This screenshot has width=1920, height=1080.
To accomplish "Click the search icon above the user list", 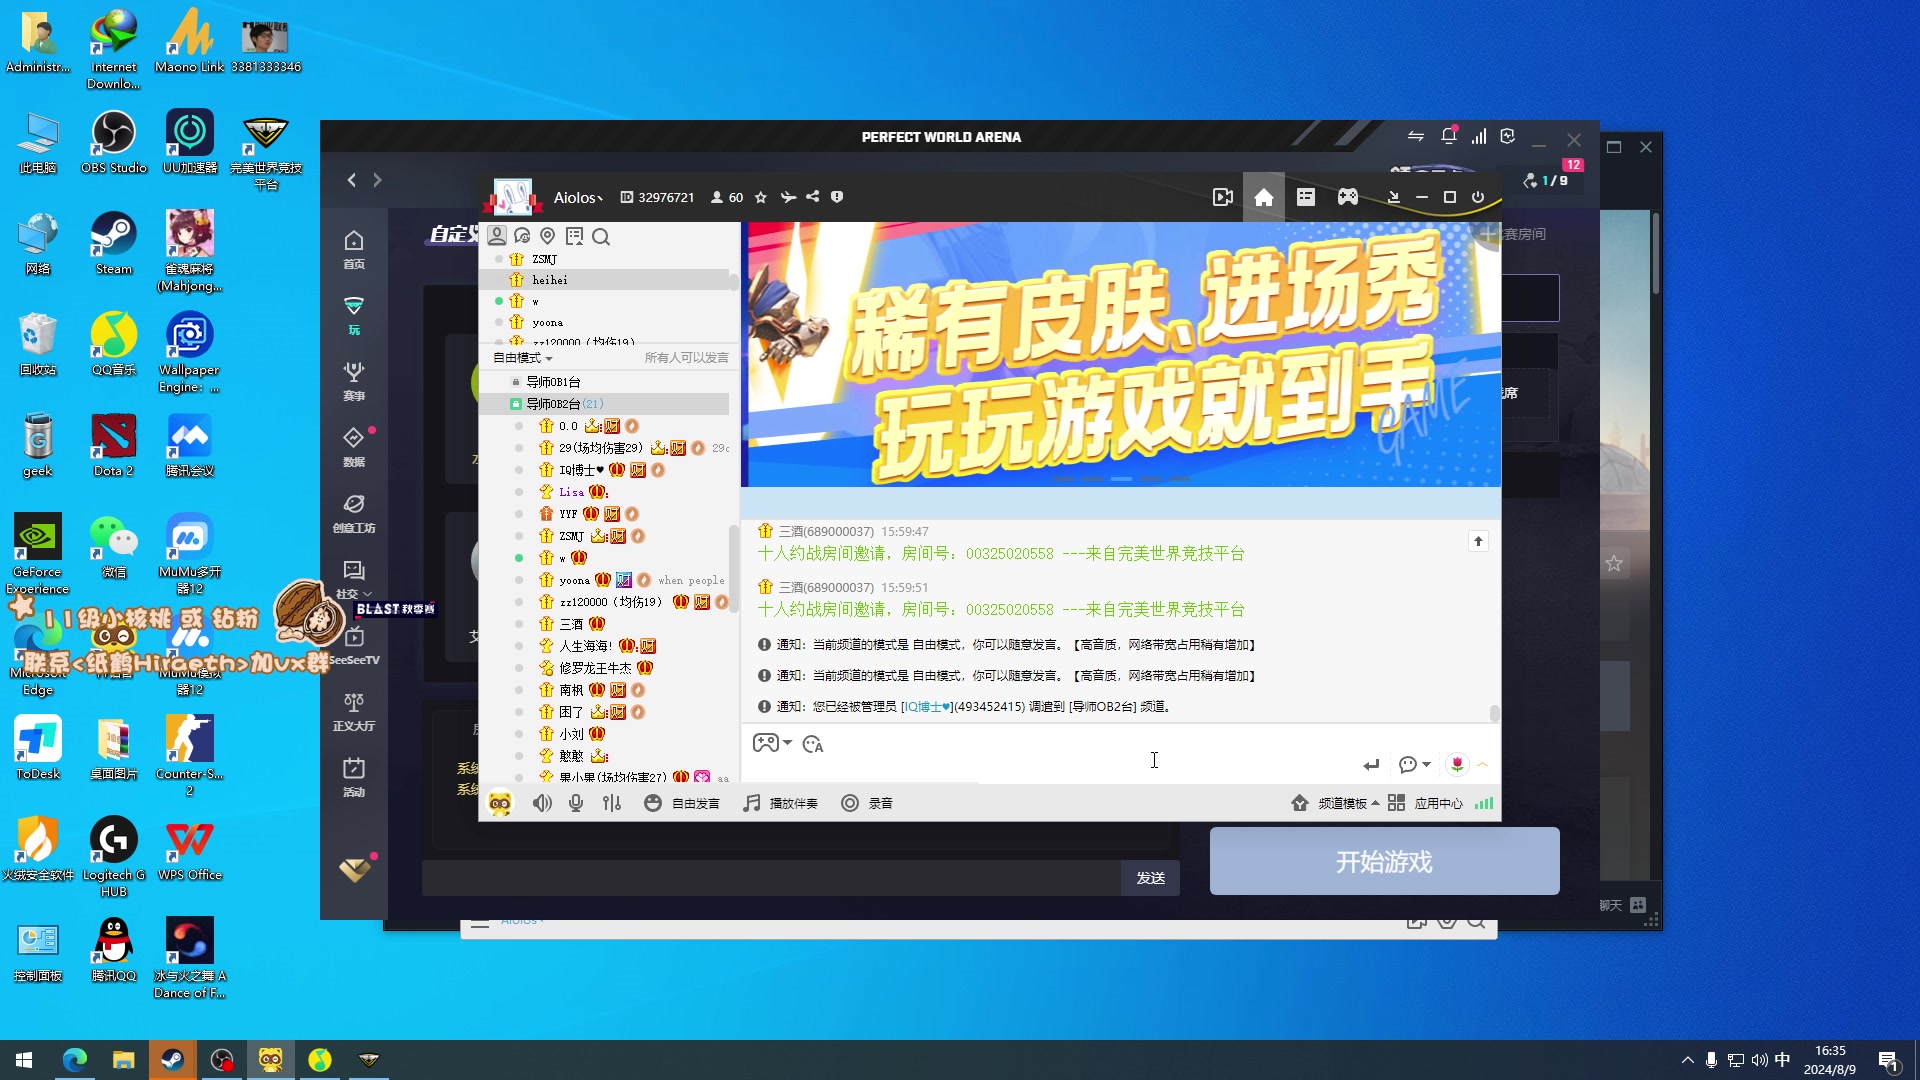I will pyautogui.click(x=601, y=237).
